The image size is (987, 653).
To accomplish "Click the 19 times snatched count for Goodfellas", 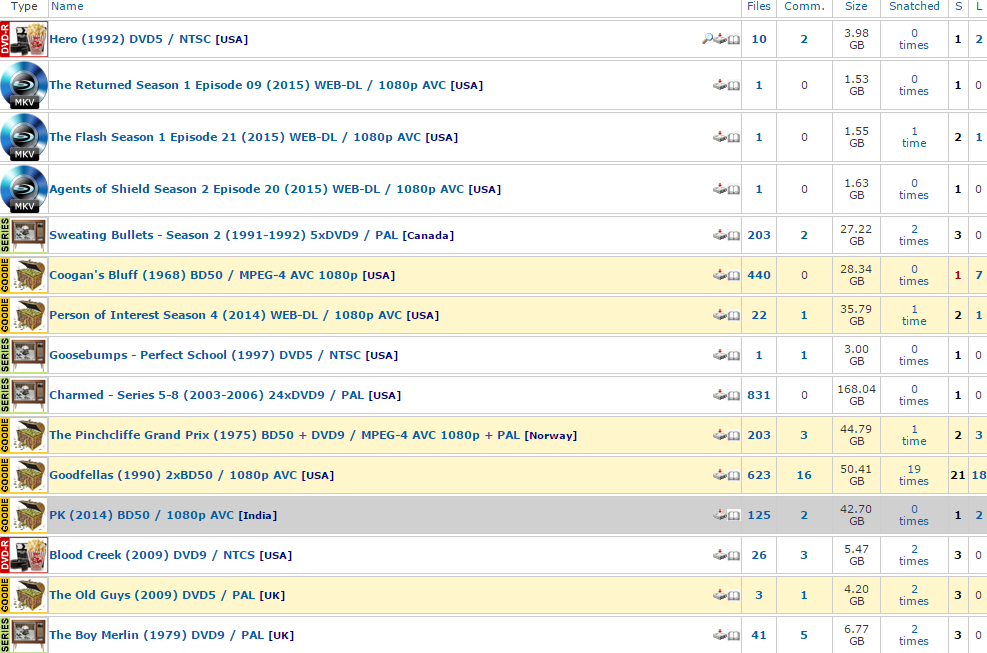I will [x=914, y=475].
